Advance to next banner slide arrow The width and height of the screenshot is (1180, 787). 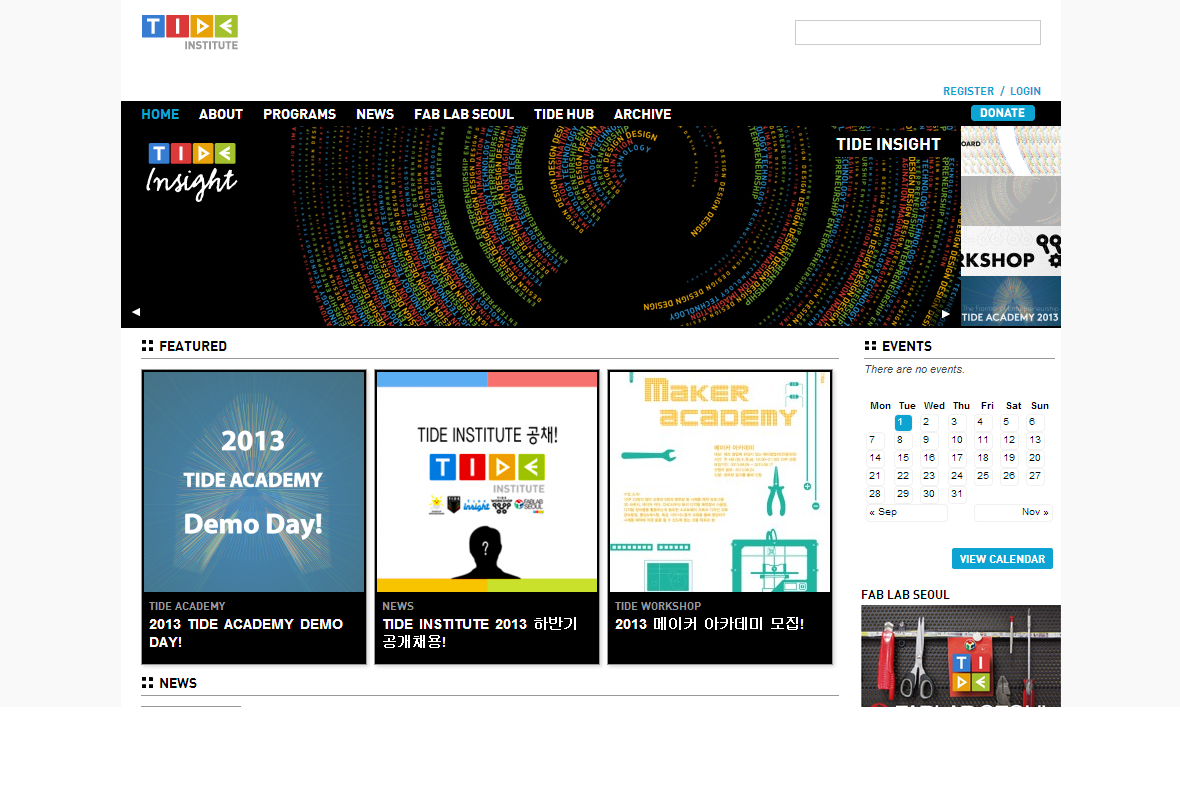click(x=945, y=314)
